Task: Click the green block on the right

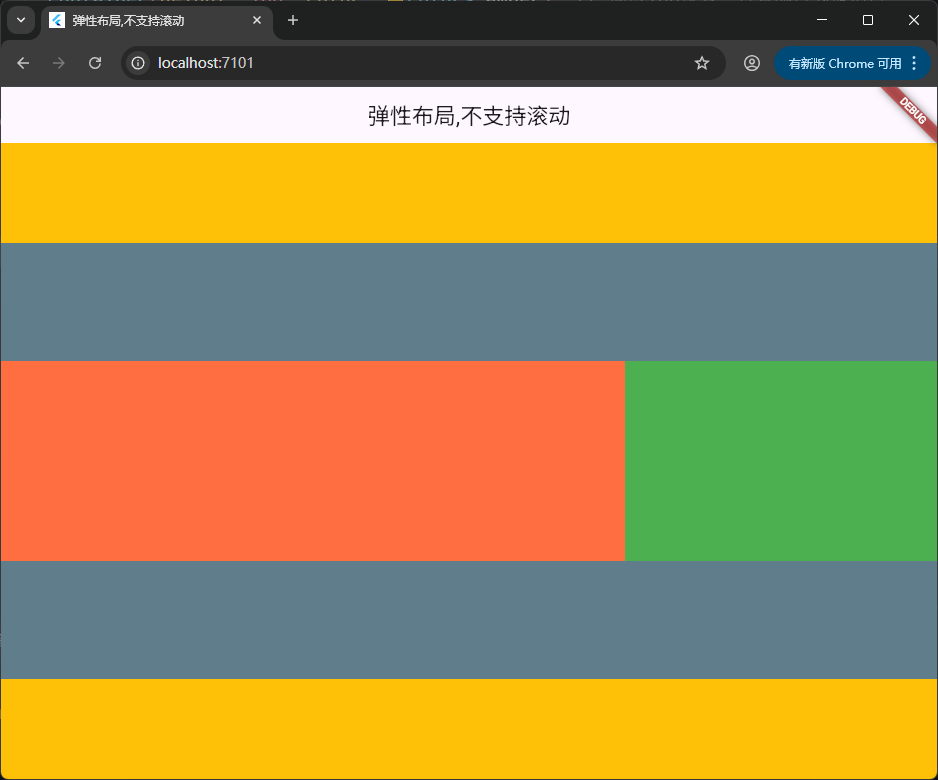Action: click(781, 461)
